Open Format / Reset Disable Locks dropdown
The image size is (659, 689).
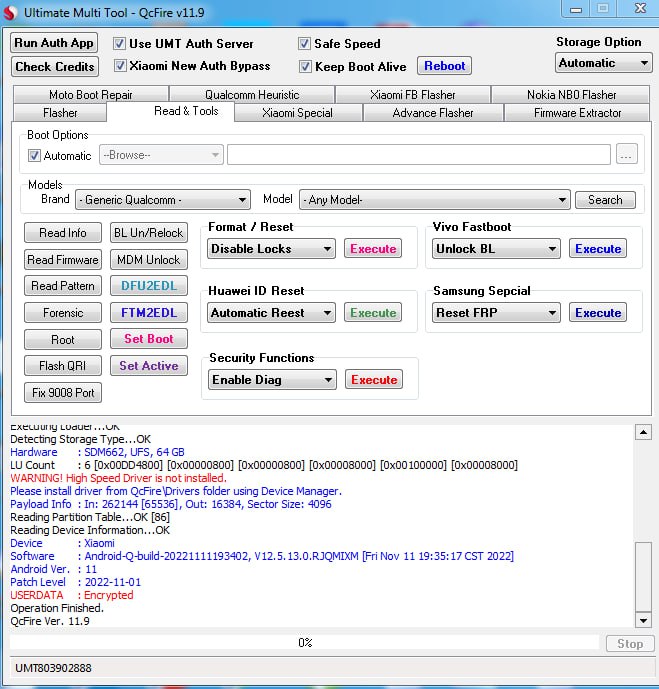point(271,249)
